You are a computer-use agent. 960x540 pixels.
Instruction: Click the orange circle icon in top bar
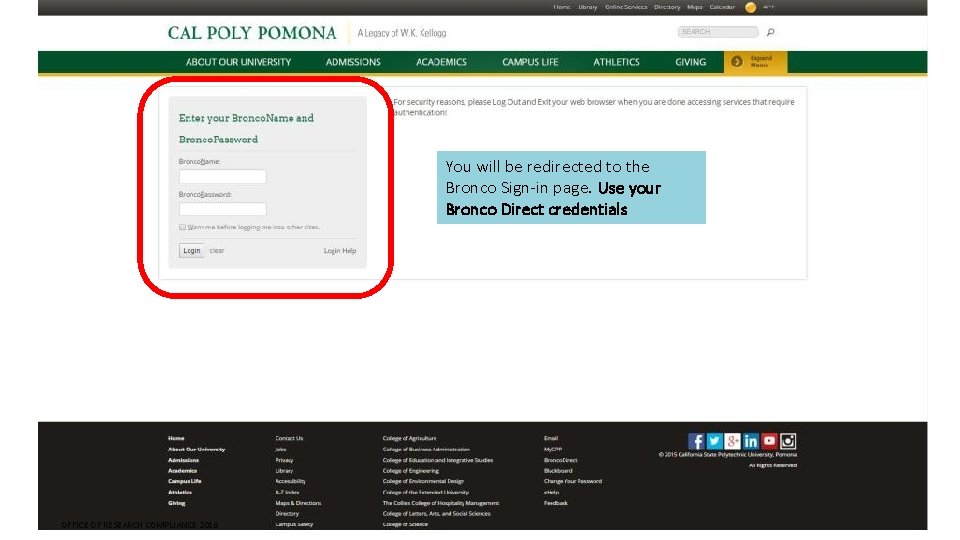[x=751, y=7]
